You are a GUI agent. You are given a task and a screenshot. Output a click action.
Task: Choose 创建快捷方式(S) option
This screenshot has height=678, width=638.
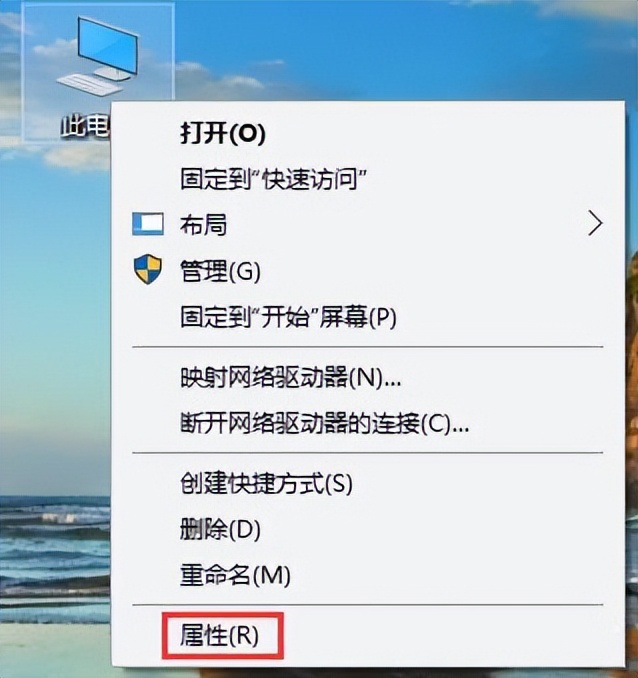coord(266,483)
